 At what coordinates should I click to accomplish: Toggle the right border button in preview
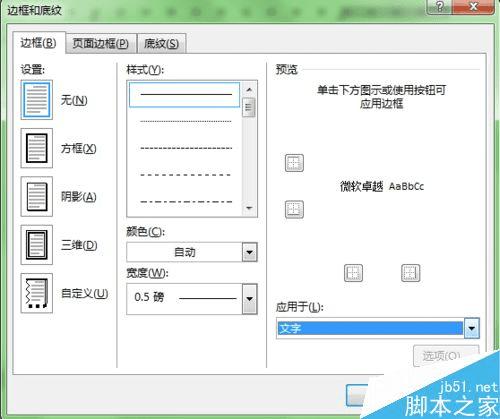tap(410, 273)
